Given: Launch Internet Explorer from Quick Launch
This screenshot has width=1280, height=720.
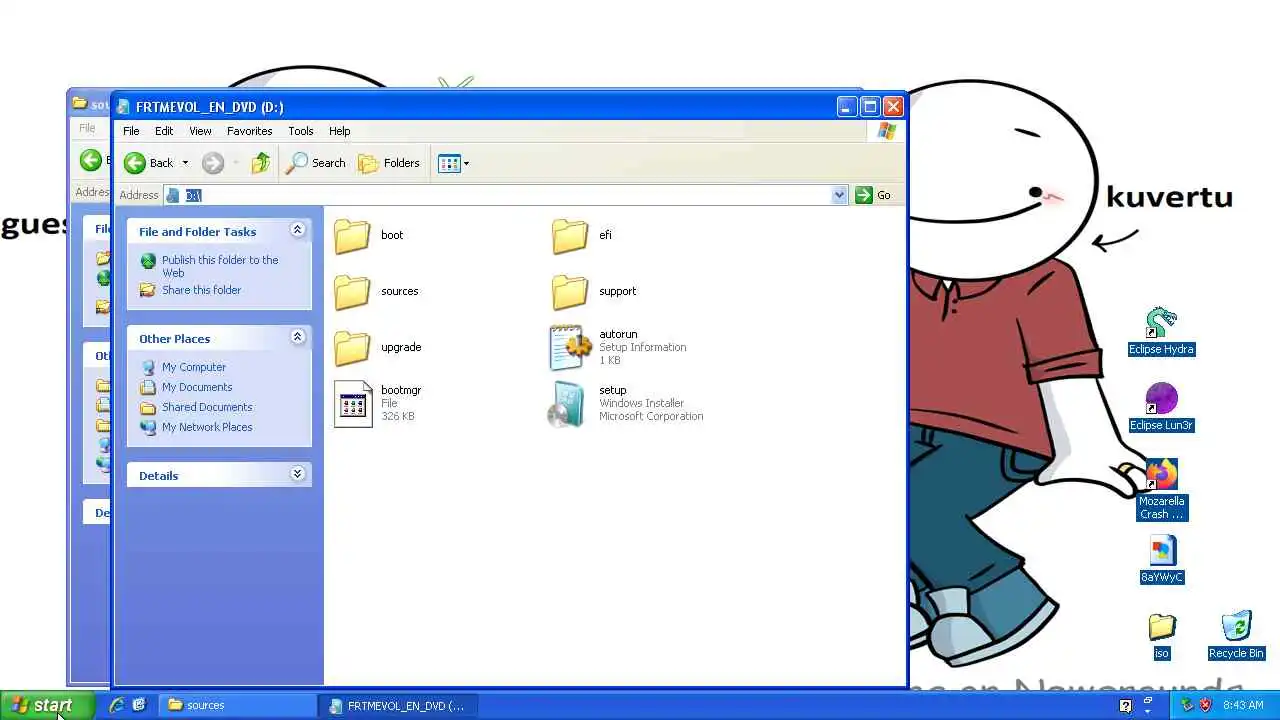Looking at the screenshot, I should pos(116,705).
